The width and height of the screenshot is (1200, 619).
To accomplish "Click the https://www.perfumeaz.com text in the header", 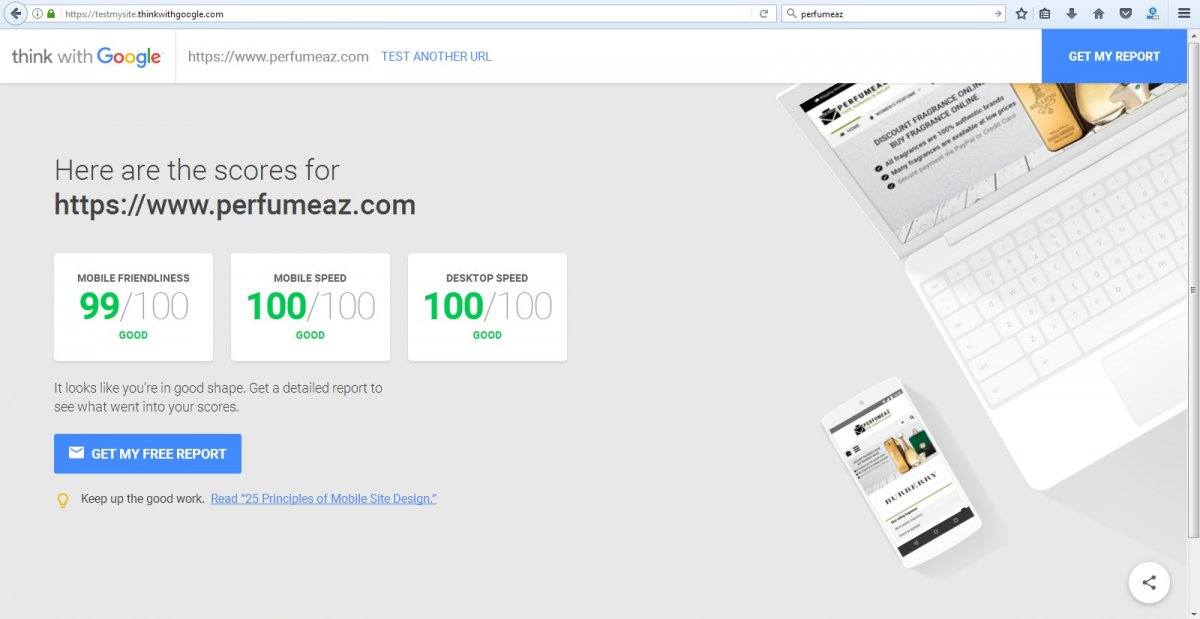I will [278, 57].
